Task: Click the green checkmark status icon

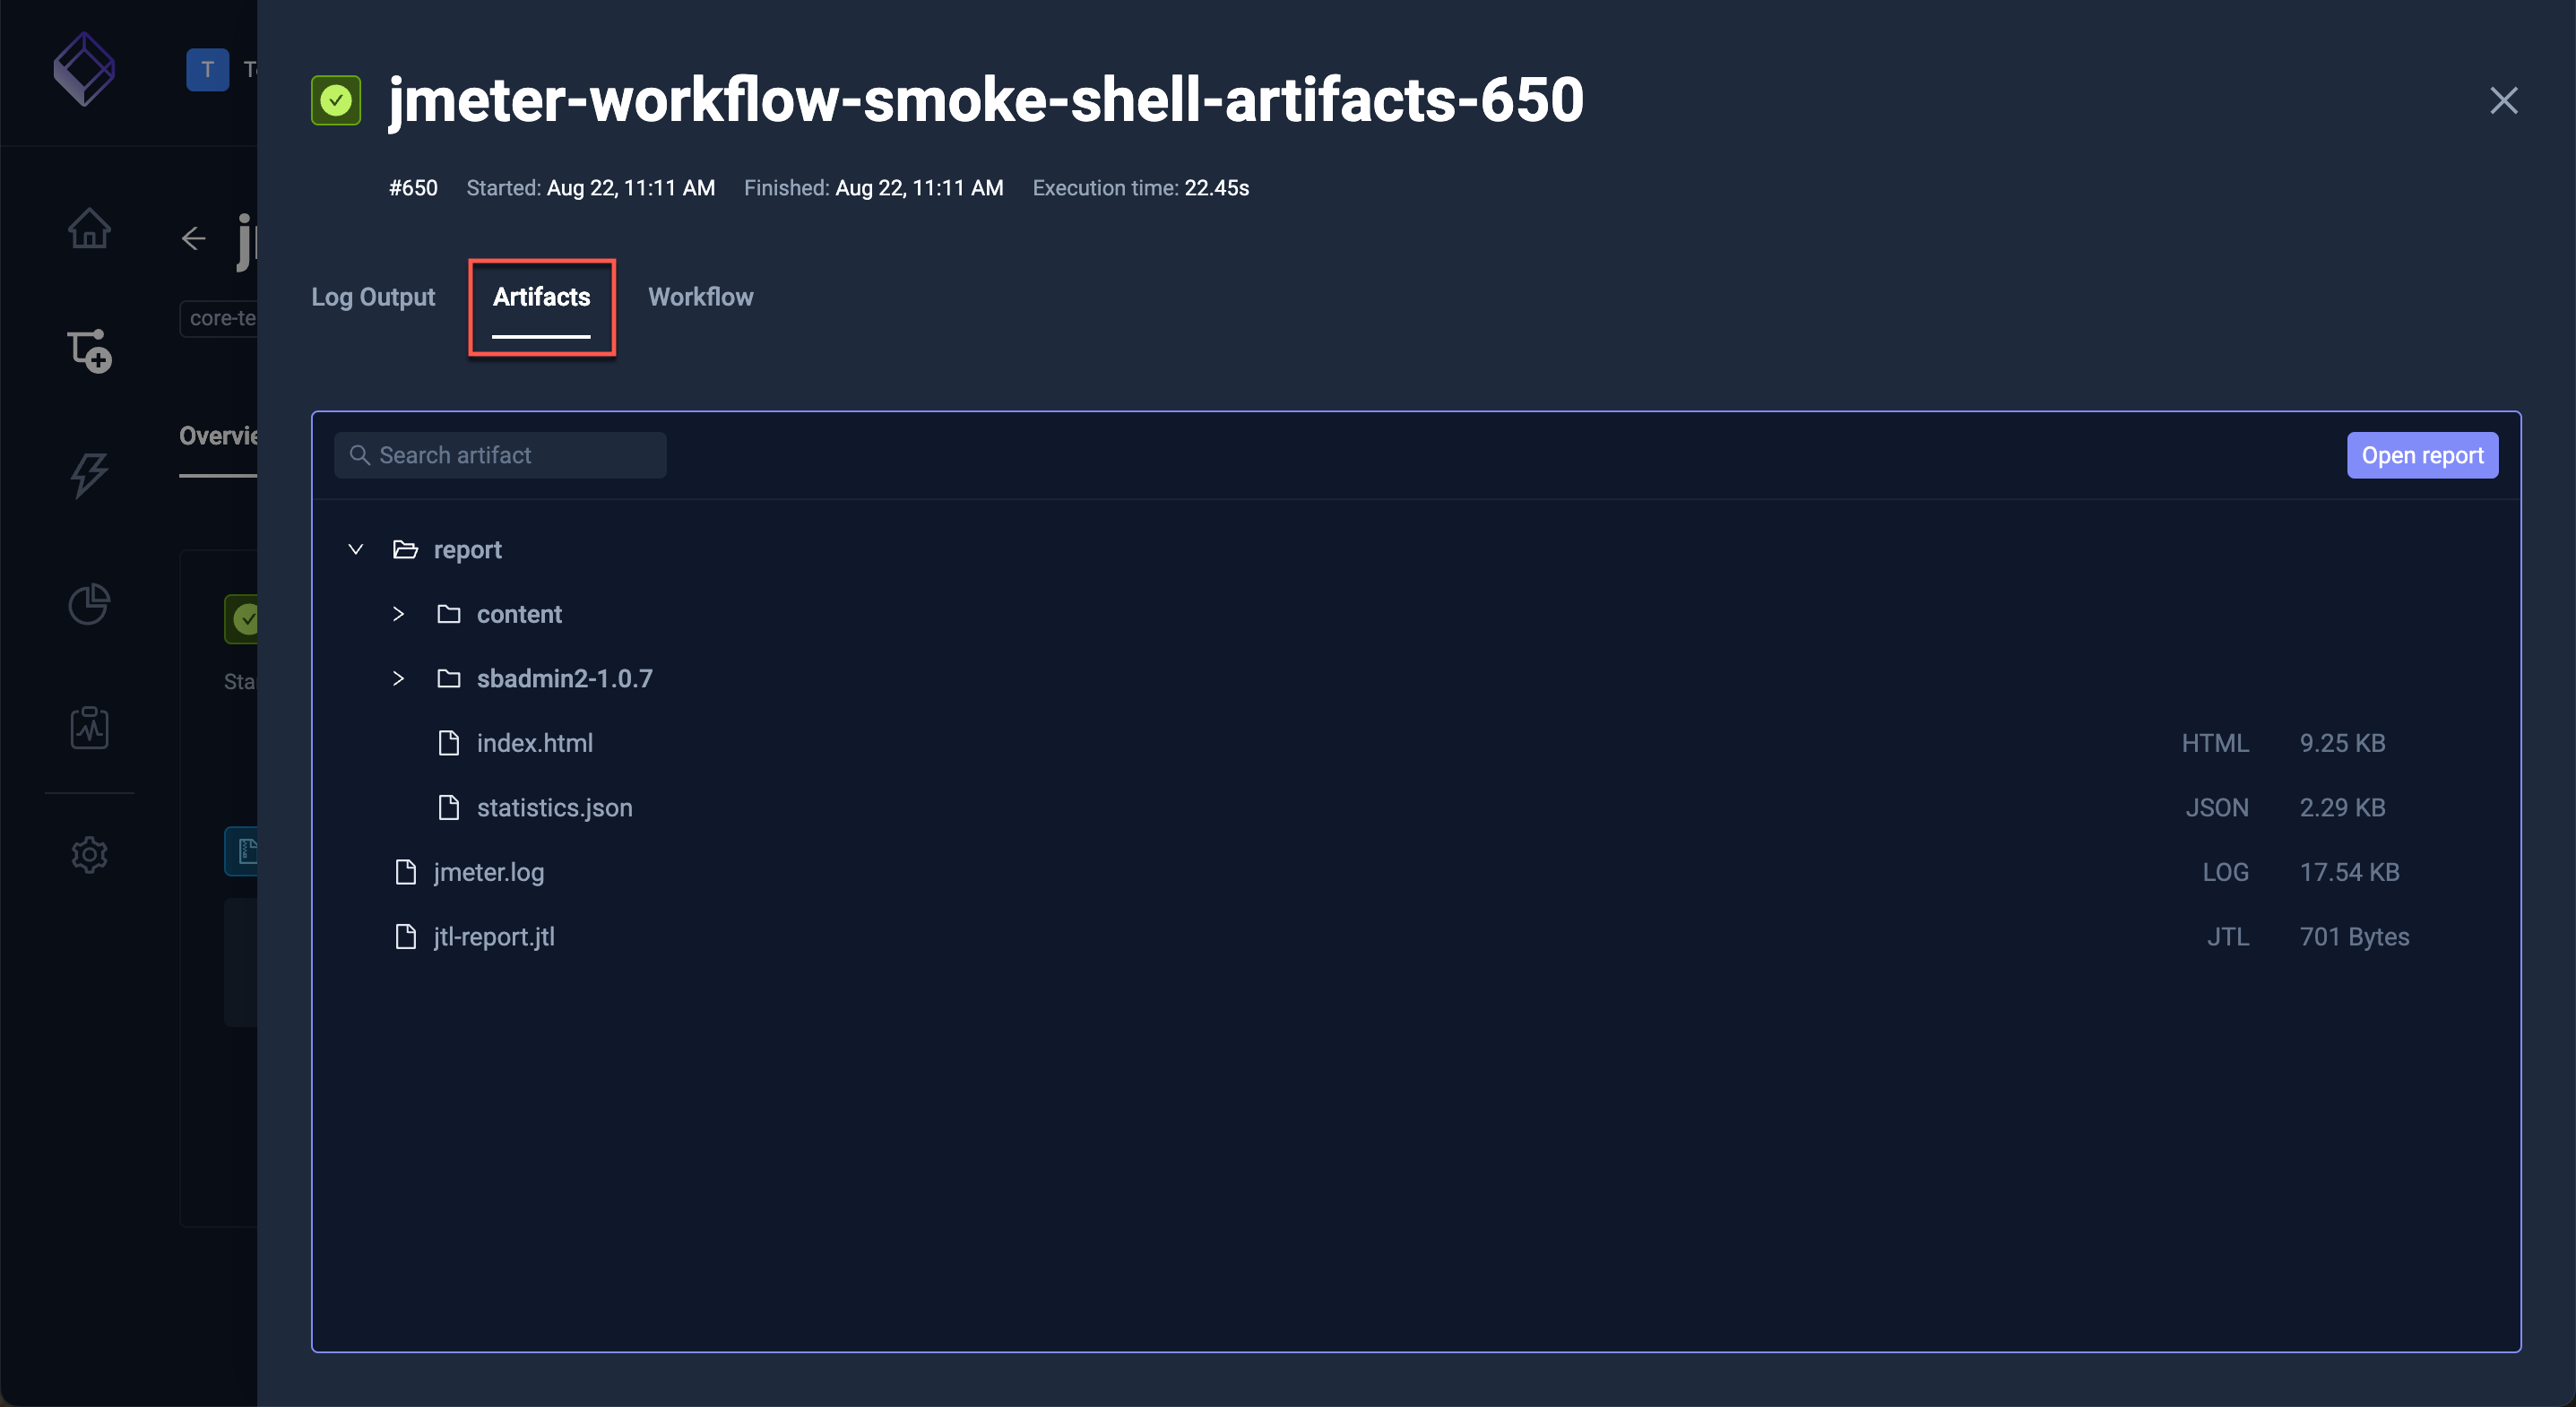Action: click(338, 99)
